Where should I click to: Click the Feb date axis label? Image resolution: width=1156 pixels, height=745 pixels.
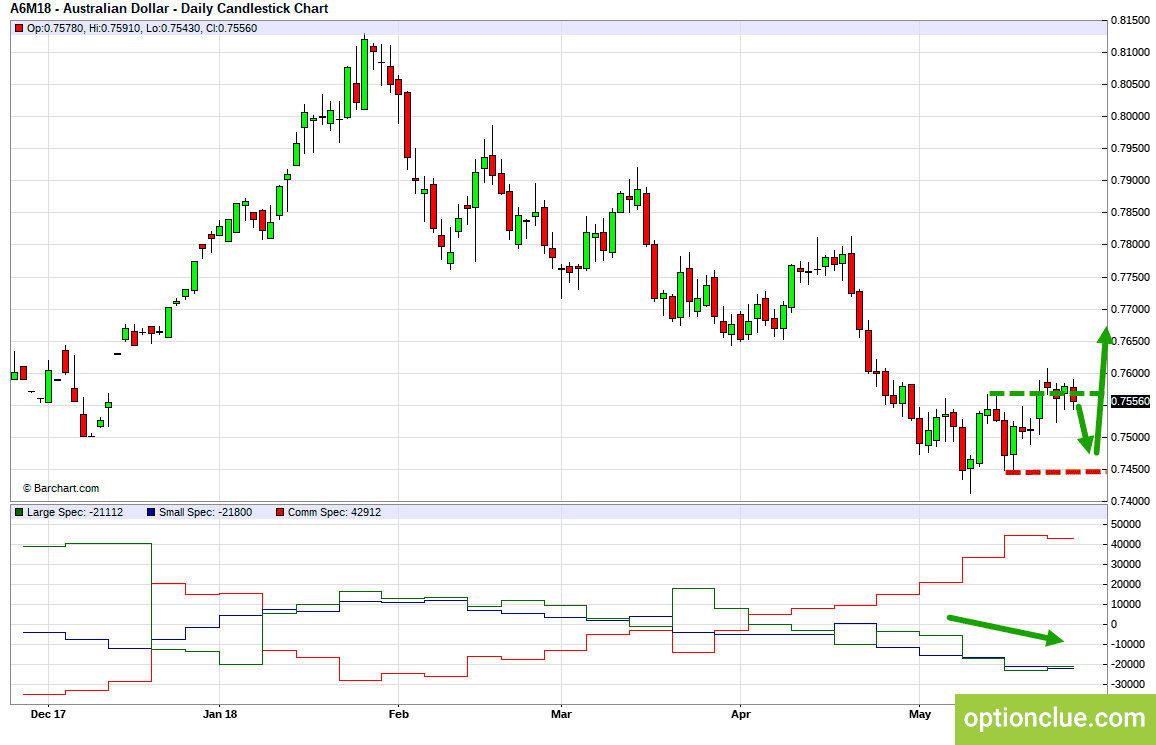[x=399, y=714]
